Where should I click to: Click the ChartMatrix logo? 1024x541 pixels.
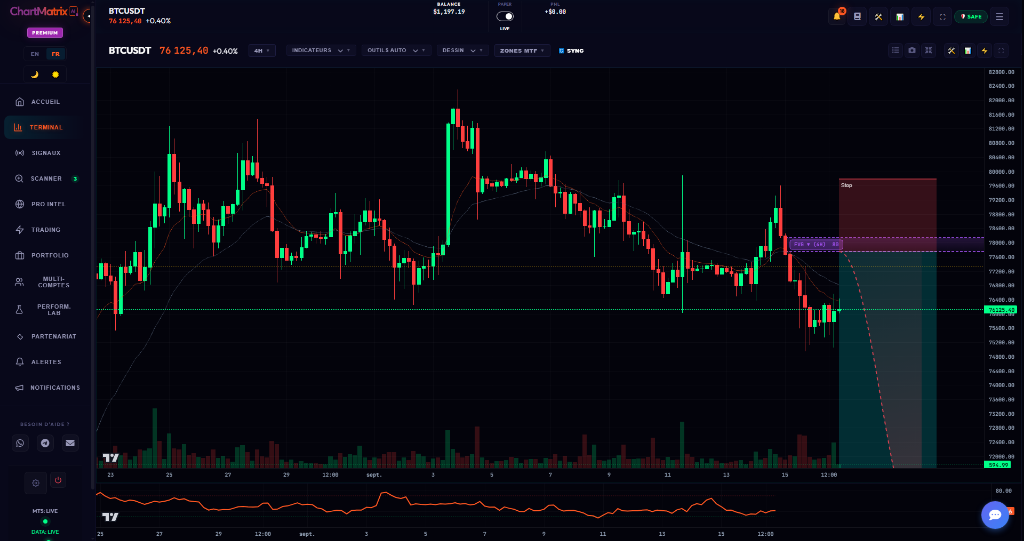tap(44, 11)
